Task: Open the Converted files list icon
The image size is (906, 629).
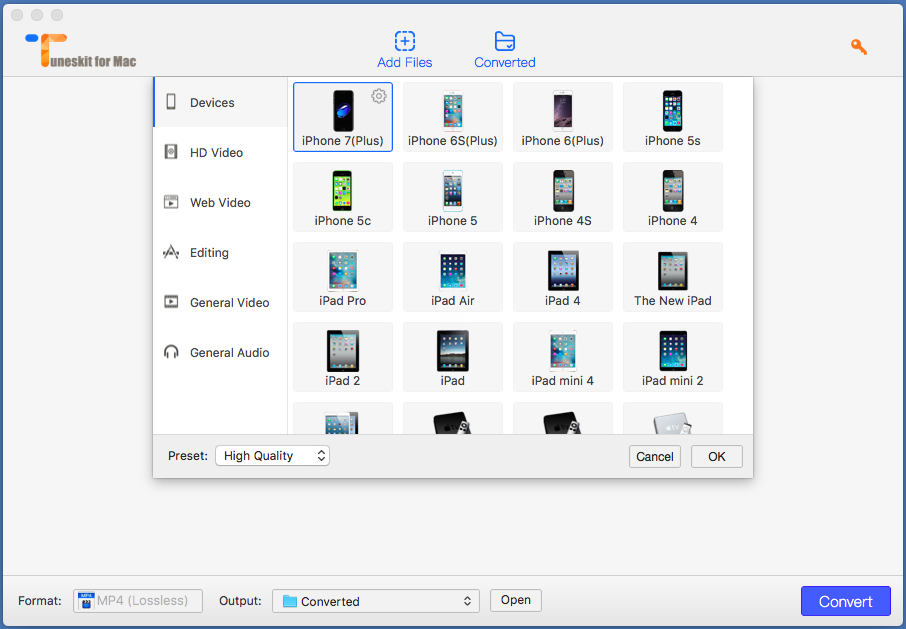Action: coord(505,41)
